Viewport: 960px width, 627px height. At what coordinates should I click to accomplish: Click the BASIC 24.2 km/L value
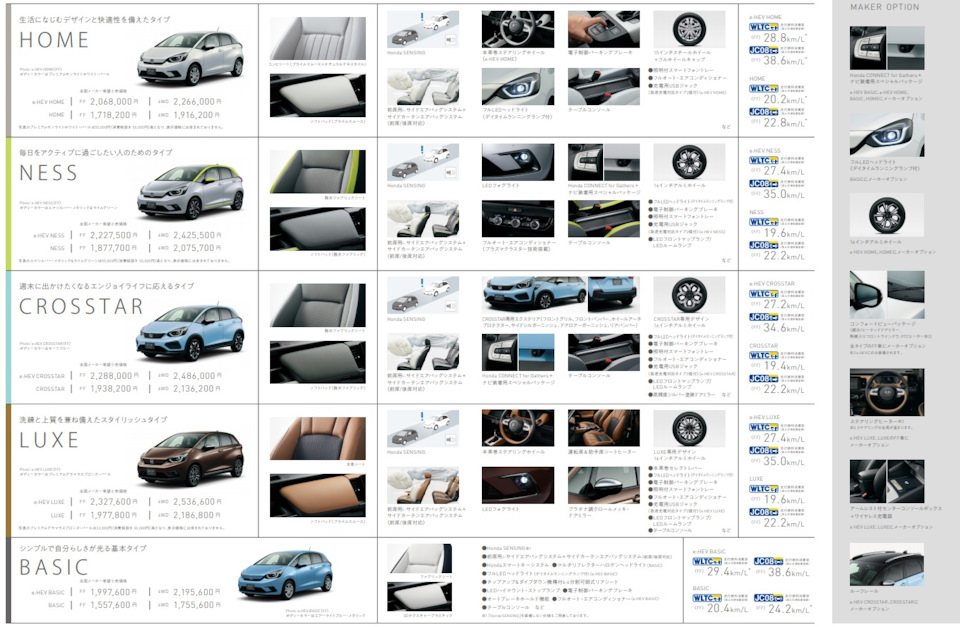point(790,609)
